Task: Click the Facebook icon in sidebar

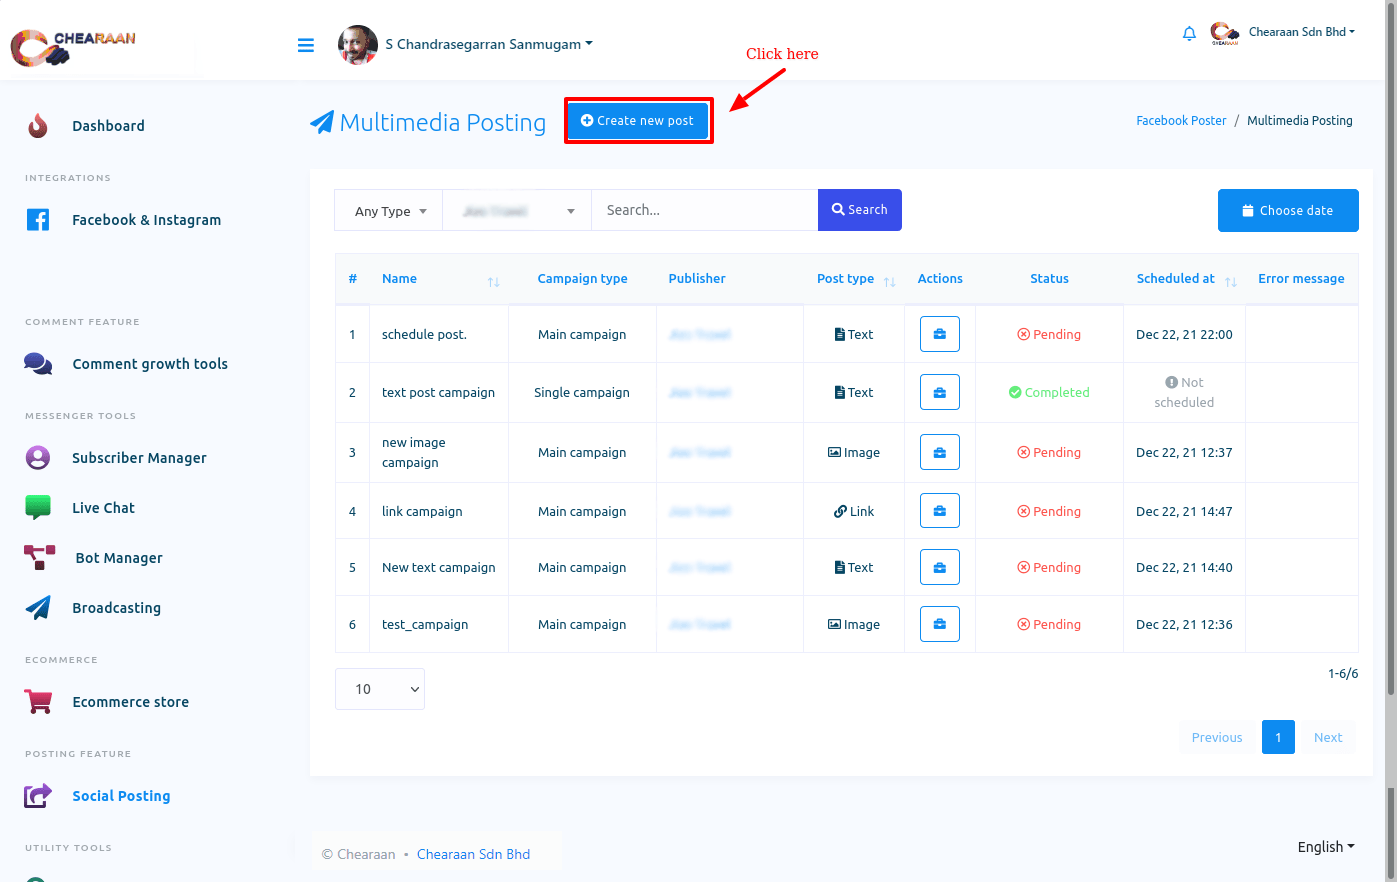Action: pos(38,220)
